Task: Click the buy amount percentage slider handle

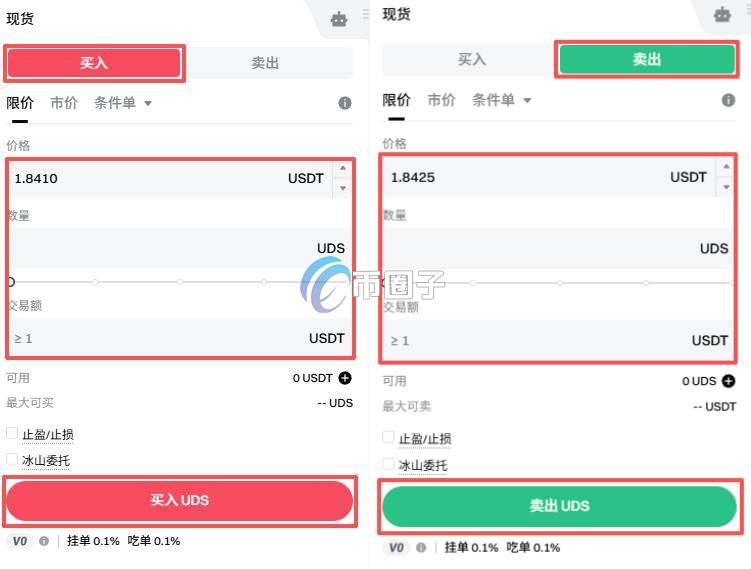Action: point(11,282)
